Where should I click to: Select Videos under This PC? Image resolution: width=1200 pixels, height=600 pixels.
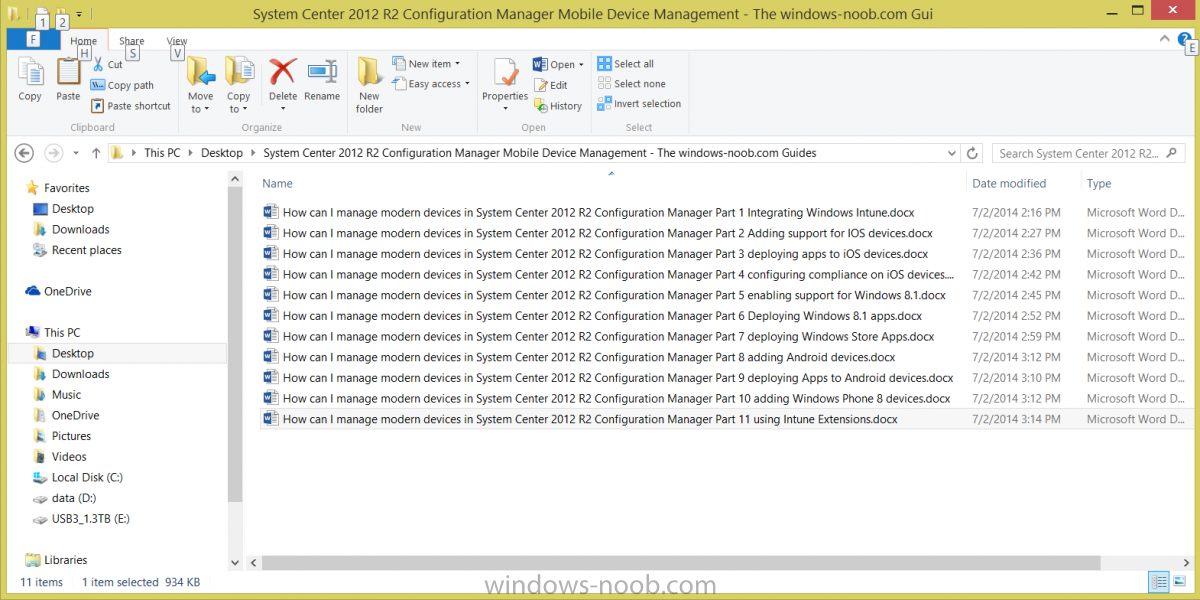tap(60, 457)
